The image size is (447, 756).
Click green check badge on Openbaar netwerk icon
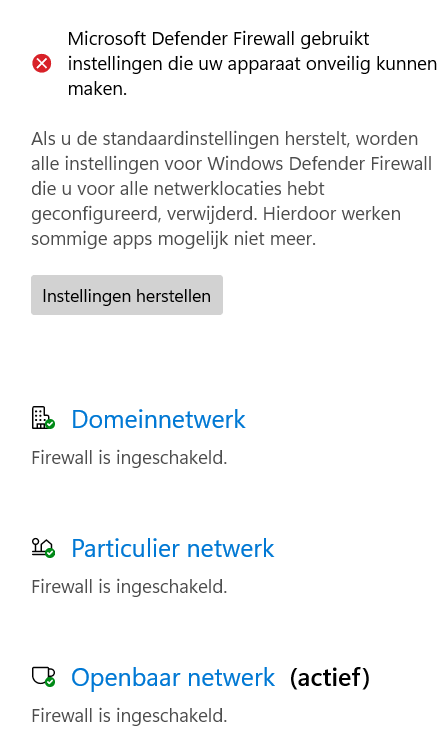pyautogui.click(x=50, y=682)
